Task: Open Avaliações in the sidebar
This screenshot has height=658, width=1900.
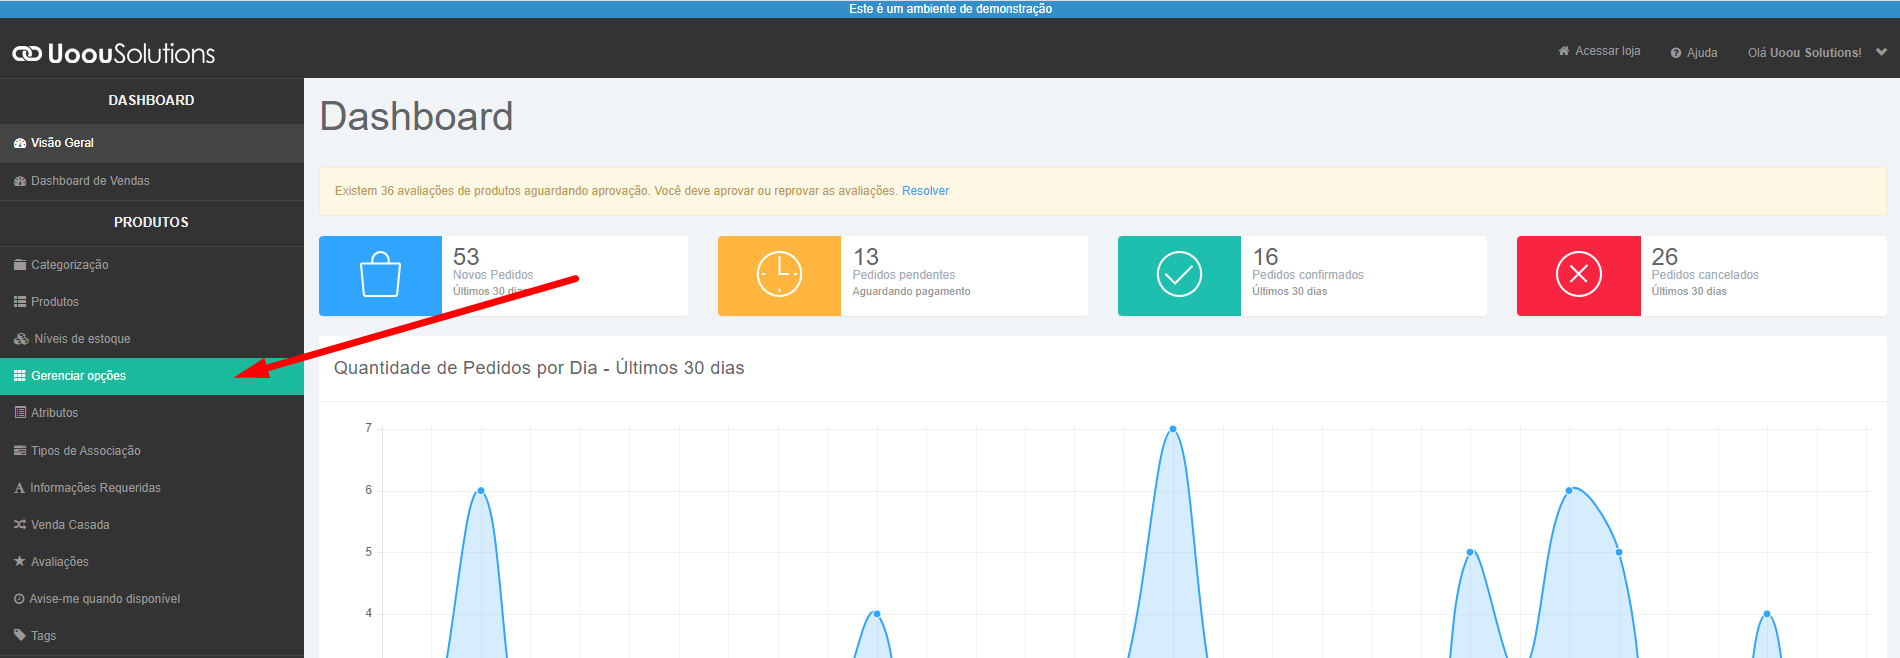Action: pyautogui.click(x=152, y=562)
